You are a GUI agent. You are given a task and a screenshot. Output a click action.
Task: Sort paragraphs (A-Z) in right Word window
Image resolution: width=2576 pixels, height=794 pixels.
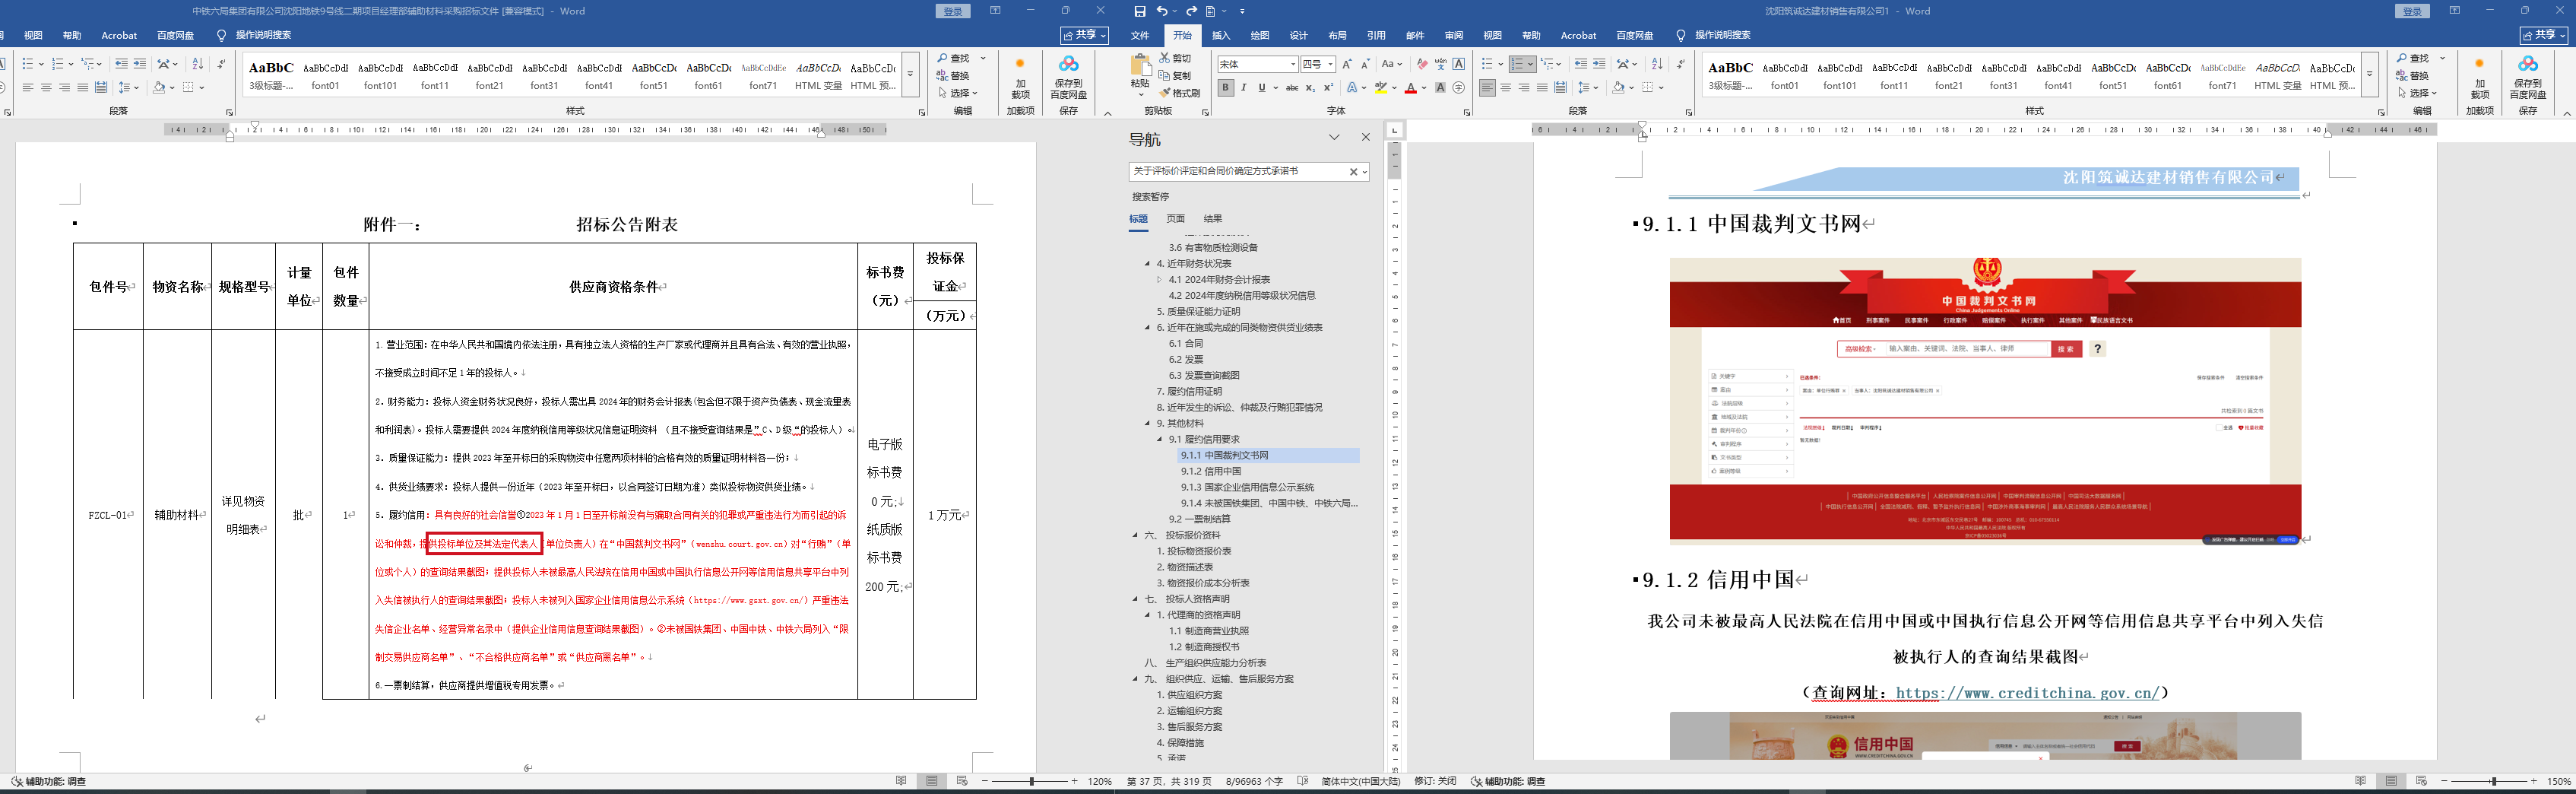(1657, 64)
